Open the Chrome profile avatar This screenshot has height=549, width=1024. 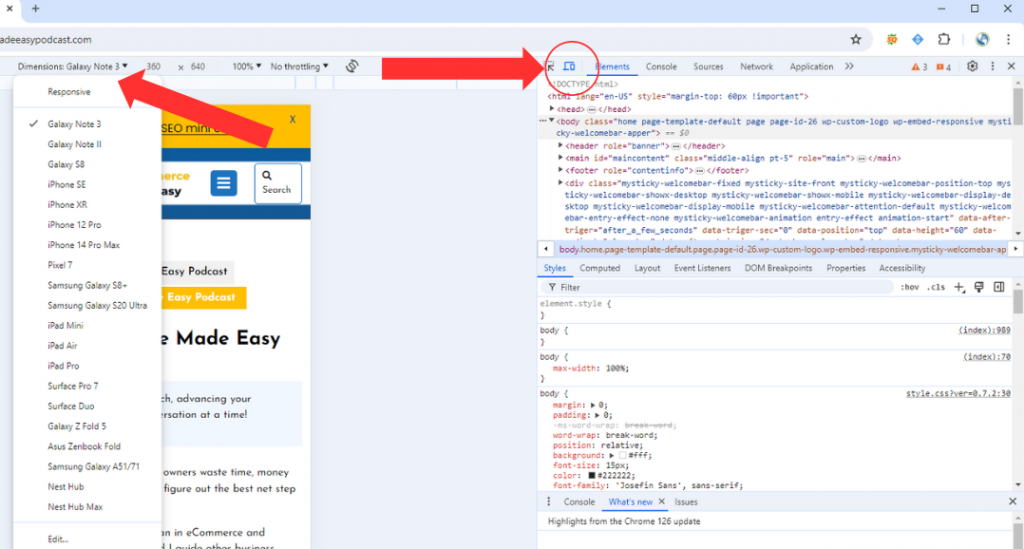[982, 39]
